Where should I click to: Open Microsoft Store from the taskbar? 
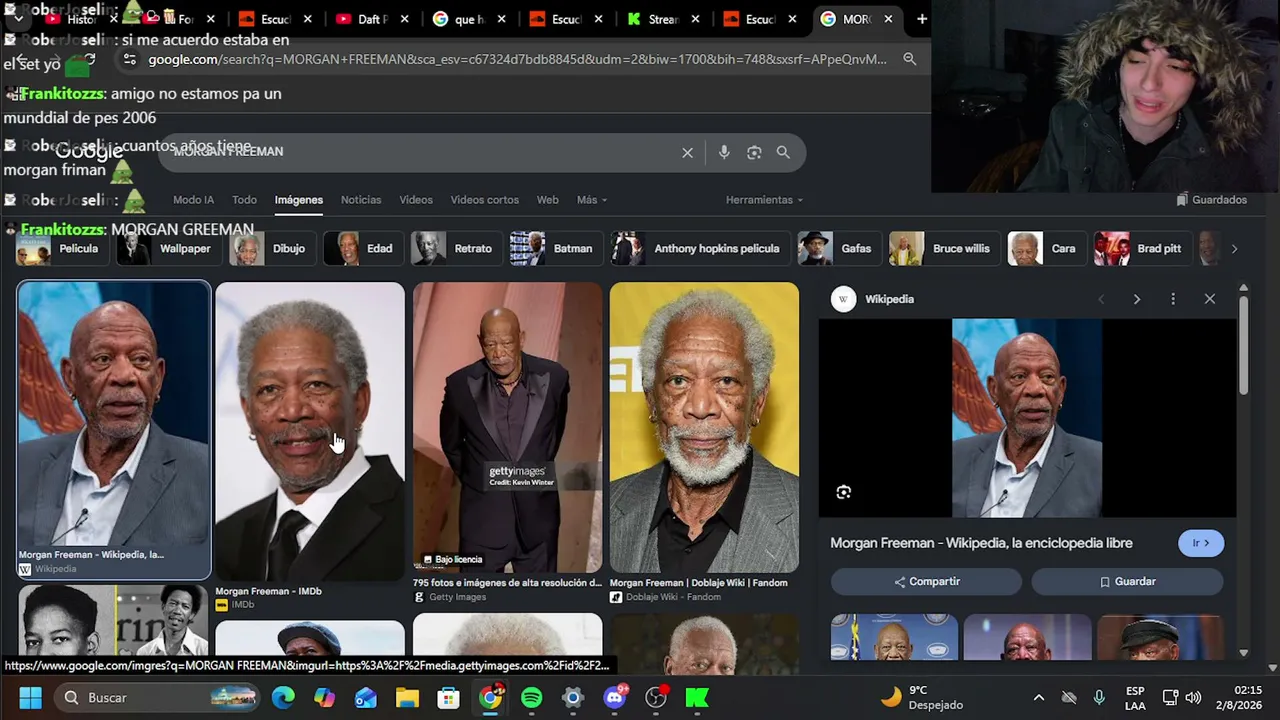448,697
